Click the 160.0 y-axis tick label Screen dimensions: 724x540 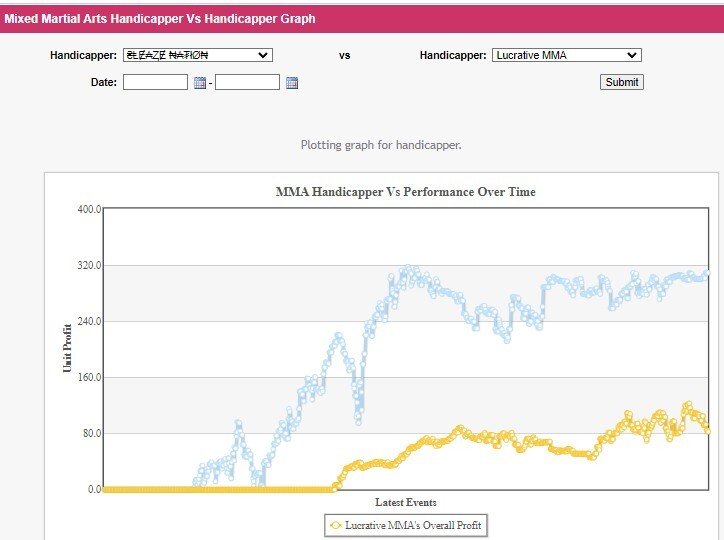89,377
